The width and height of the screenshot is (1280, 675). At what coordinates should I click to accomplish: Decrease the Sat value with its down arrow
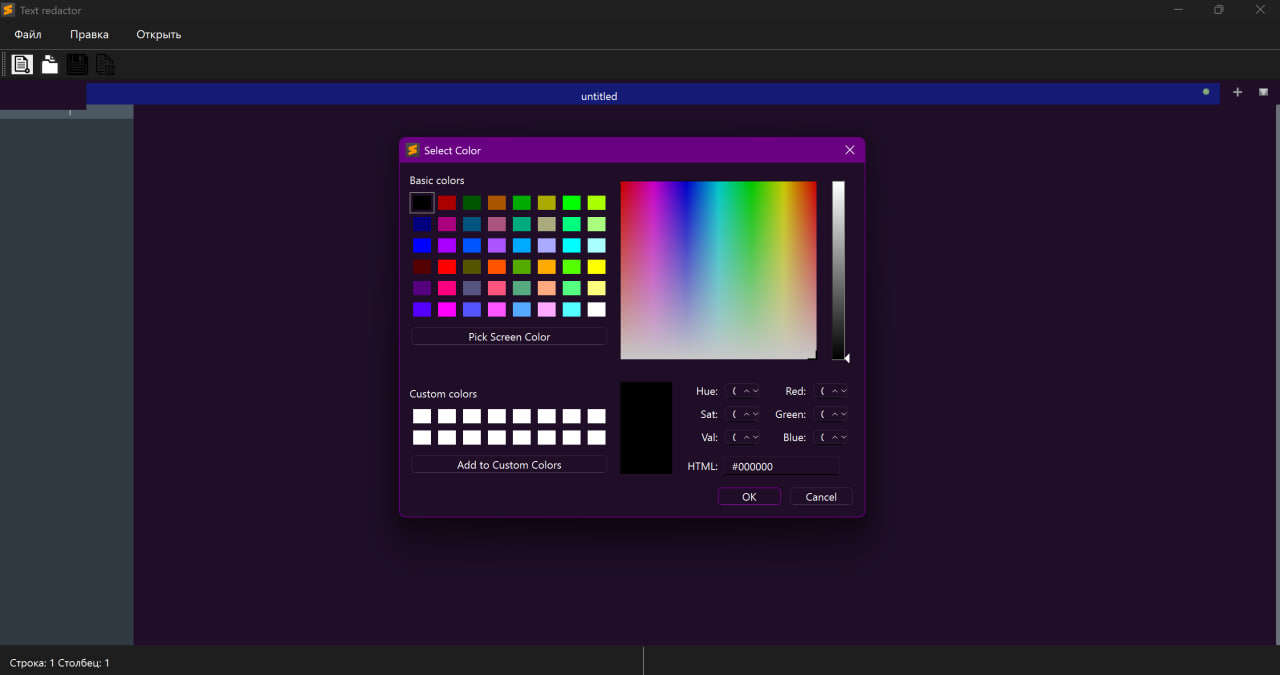tap(756, 414)
